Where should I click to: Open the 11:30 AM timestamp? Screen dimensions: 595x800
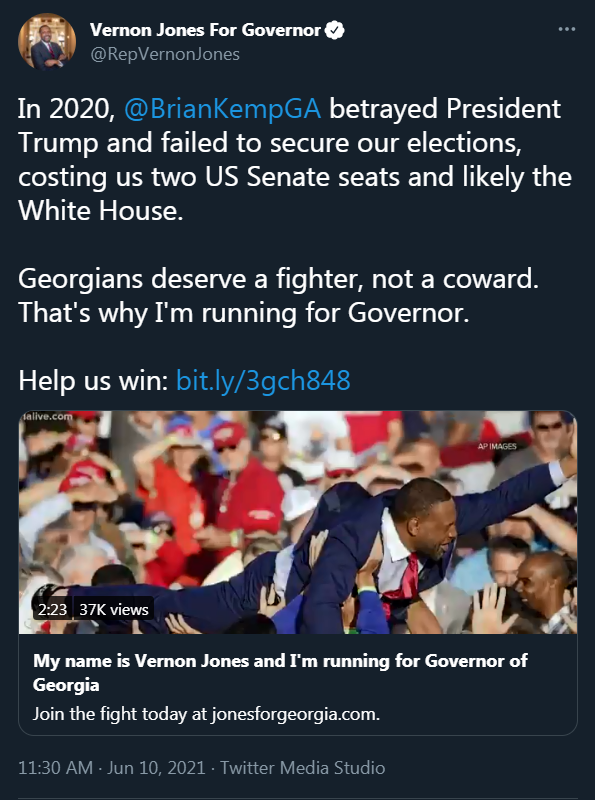tap(56, 767)
